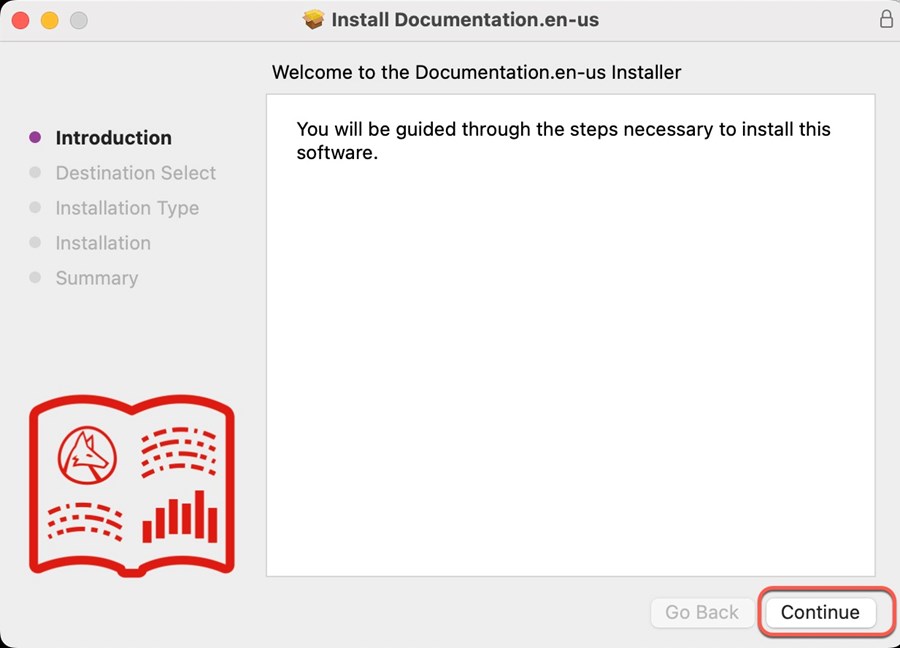Image resolution: width=900 pixels, height=648 pixels.
Task: Click the package box icon beside the title
Action: (x=313, y=20)
